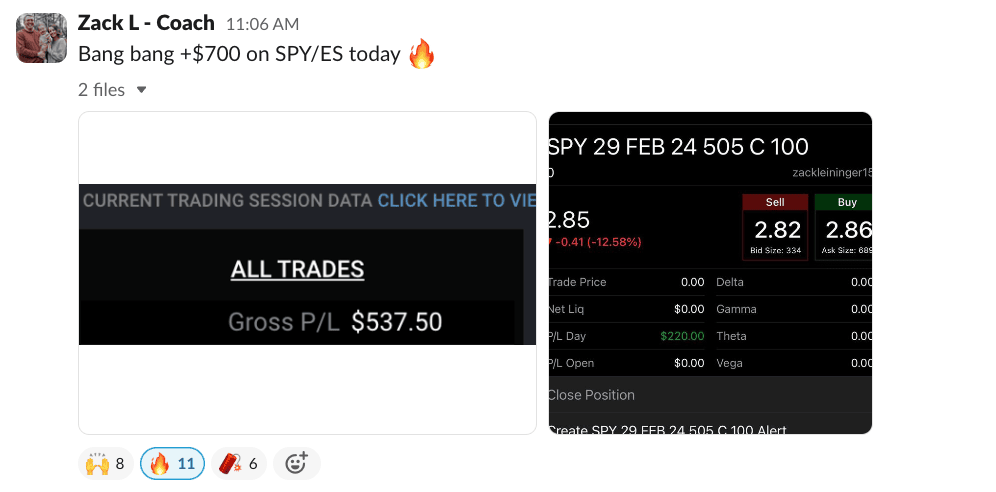Click the "2 files" label

[101, 90]
